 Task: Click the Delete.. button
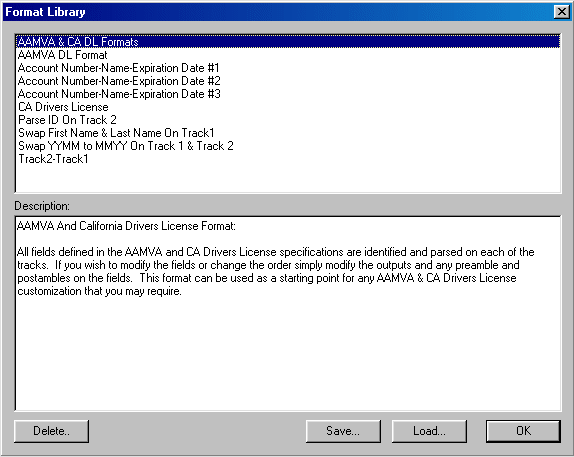tap(51, 431)
